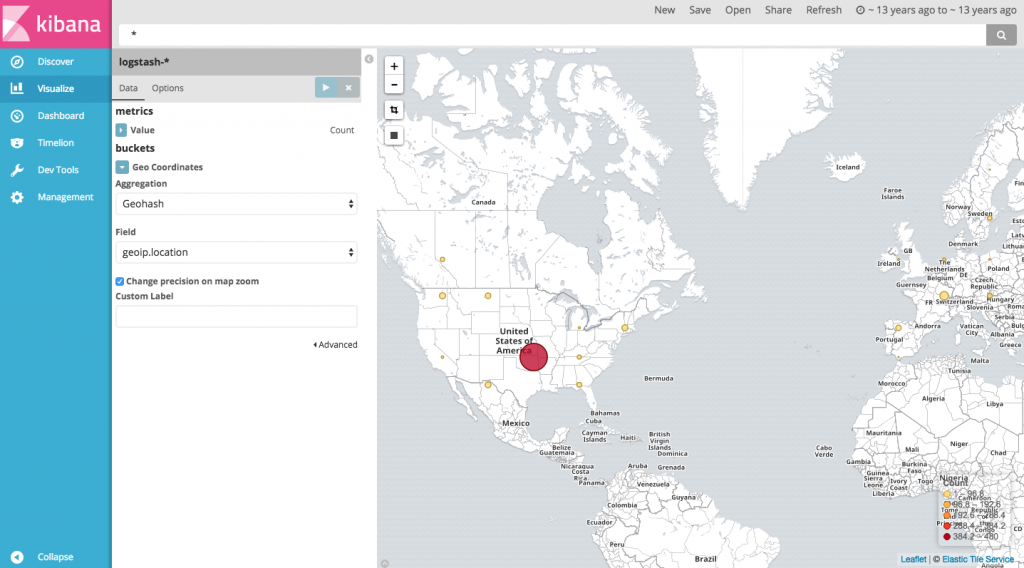Viewport: 1024px width, 568px height.
Task: Click New in top menu
Action: coord(665,10)
